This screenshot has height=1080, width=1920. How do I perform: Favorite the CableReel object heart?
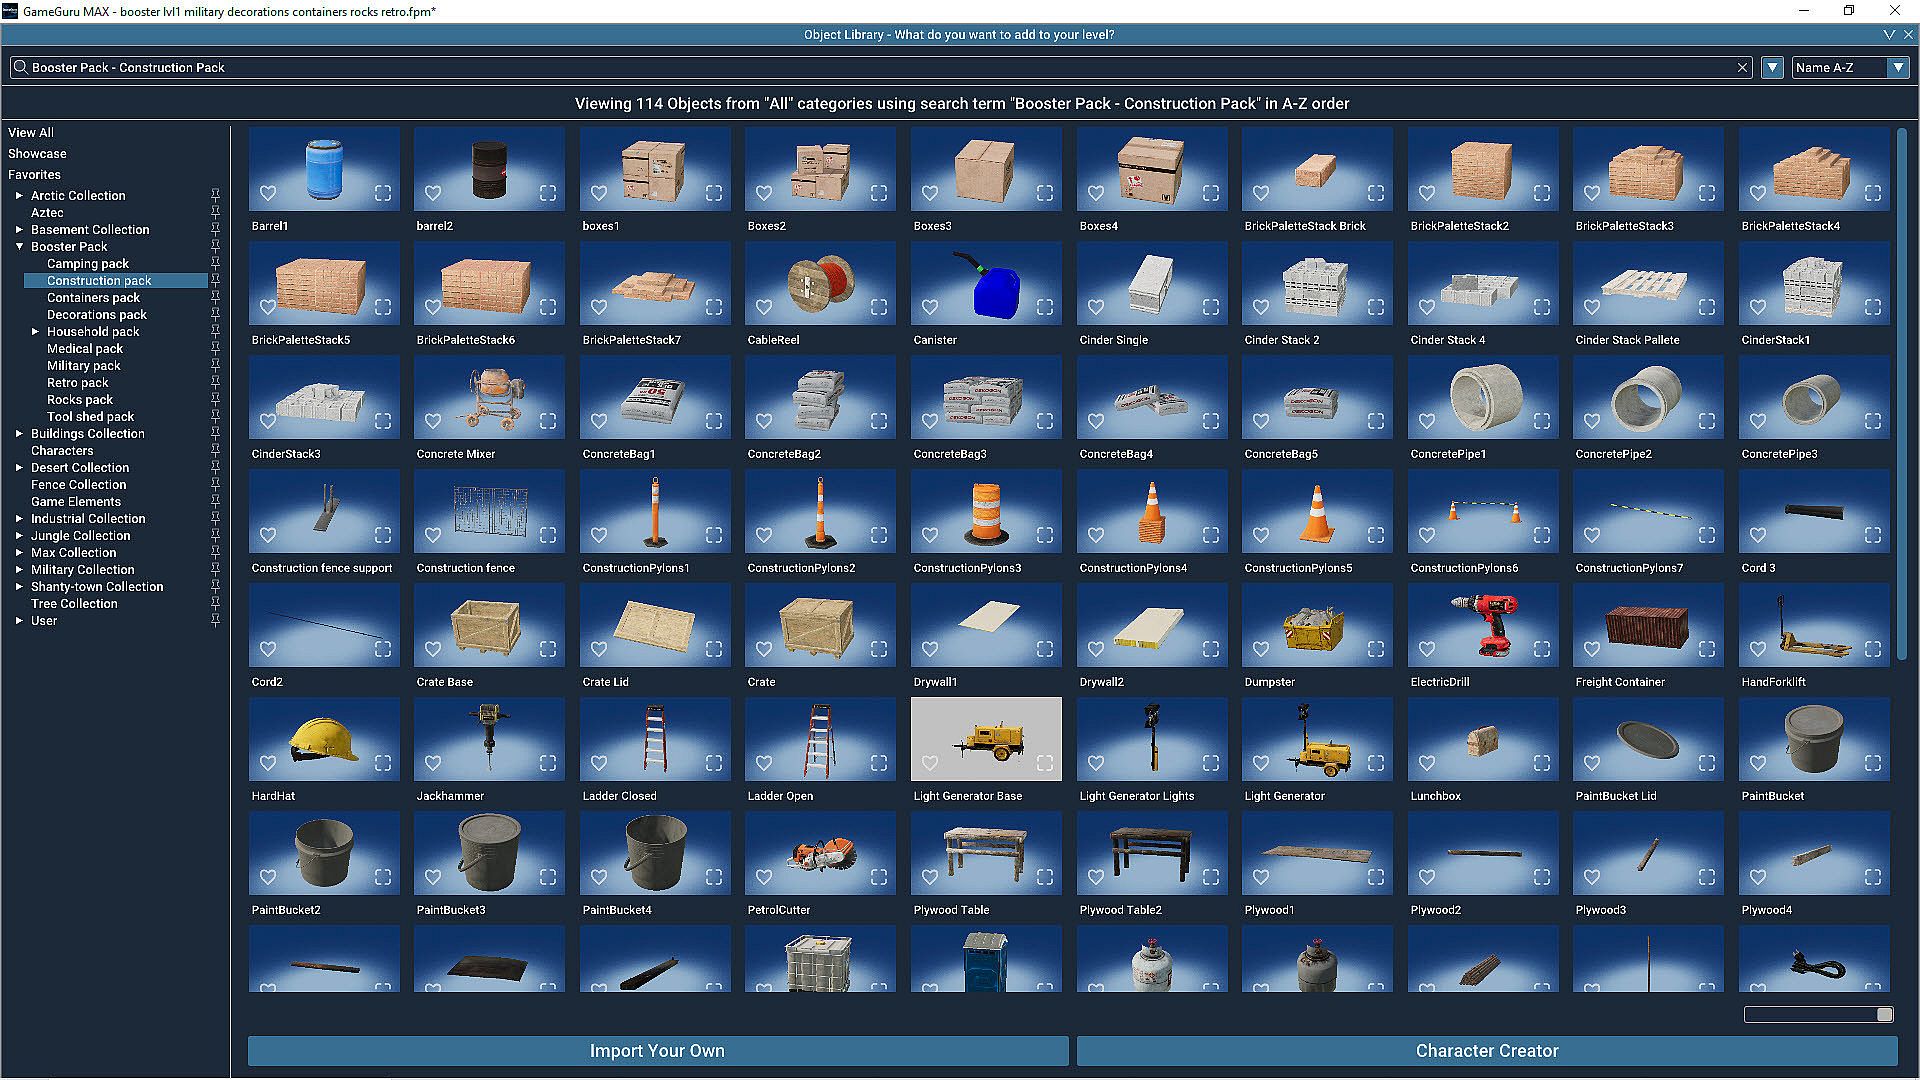[x=764, y=307]
